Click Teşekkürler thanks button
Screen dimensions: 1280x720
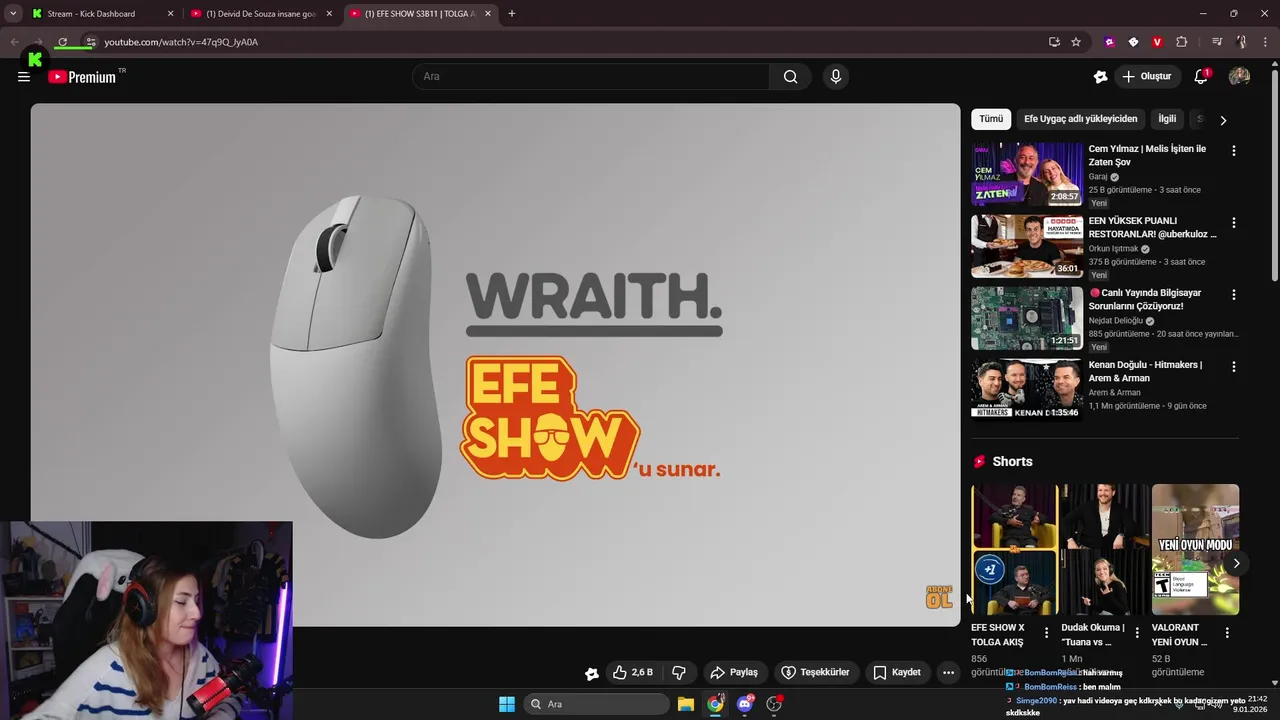815,673
